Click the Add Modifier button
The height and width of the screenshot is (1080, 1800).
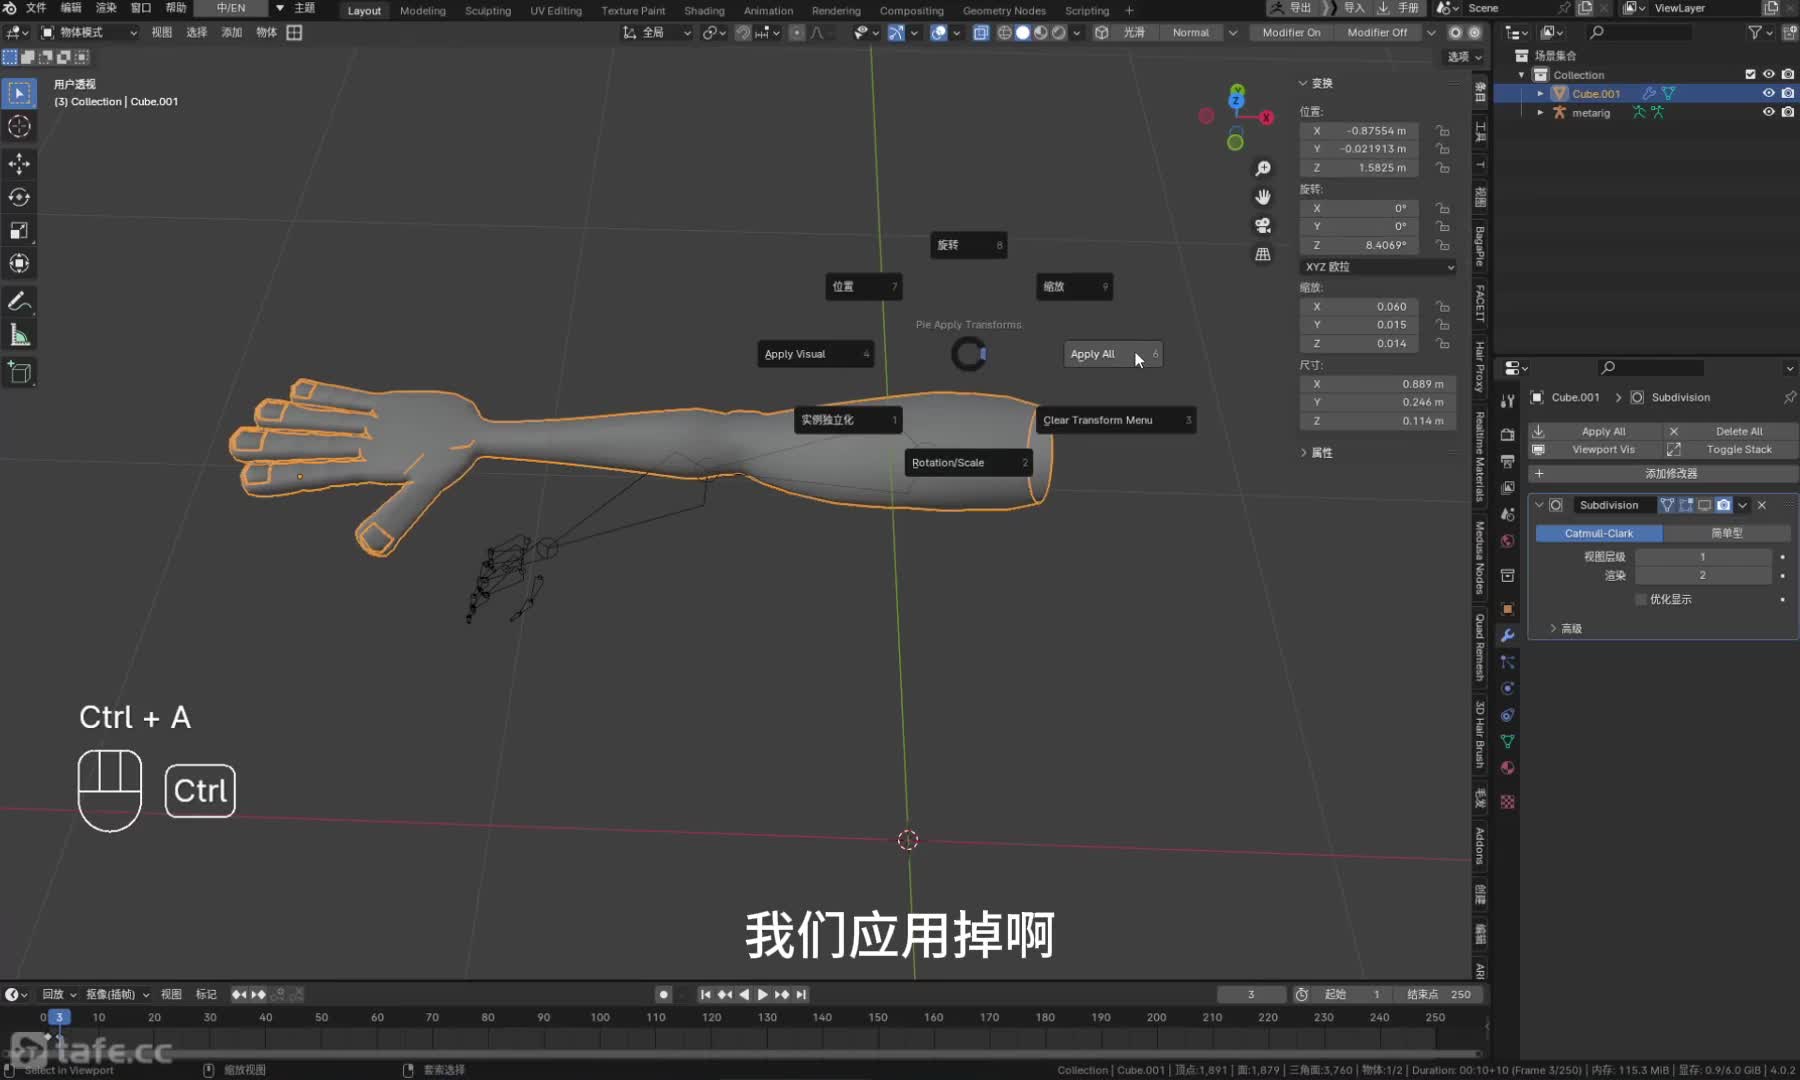[x=1662, y=473]
